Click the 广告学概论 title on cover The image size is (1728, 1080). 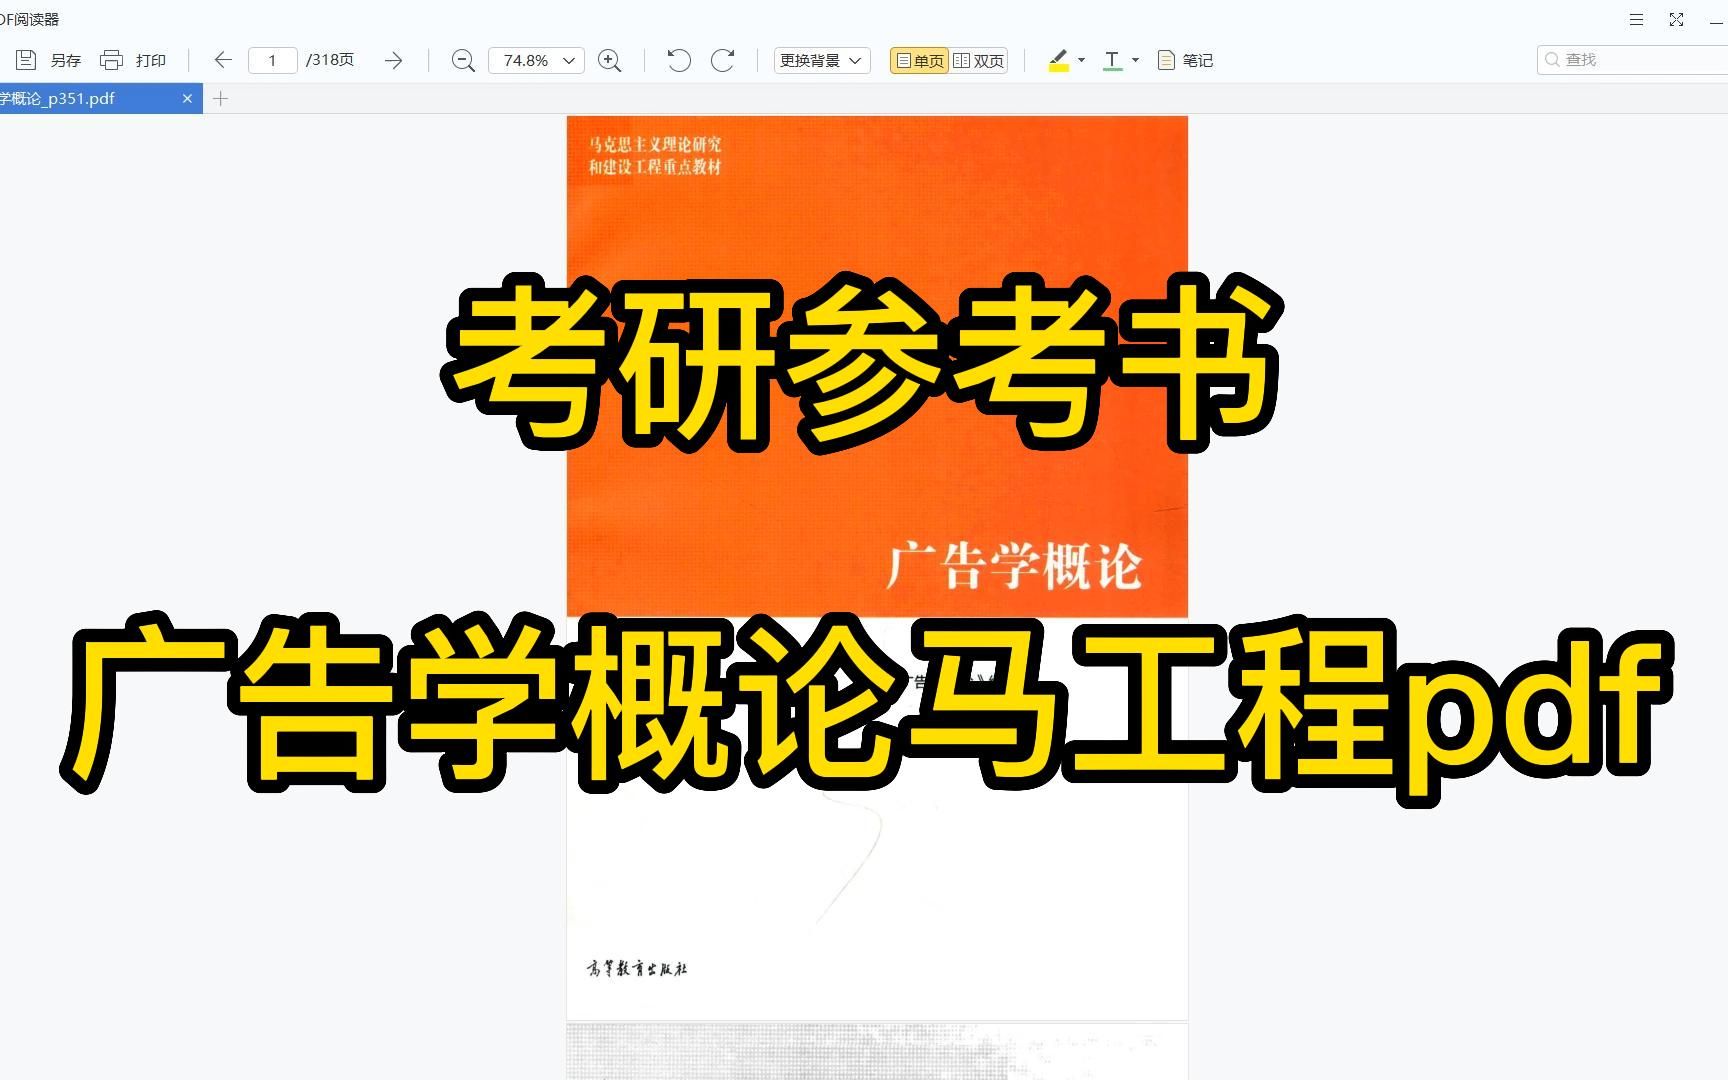[1013, 566]
